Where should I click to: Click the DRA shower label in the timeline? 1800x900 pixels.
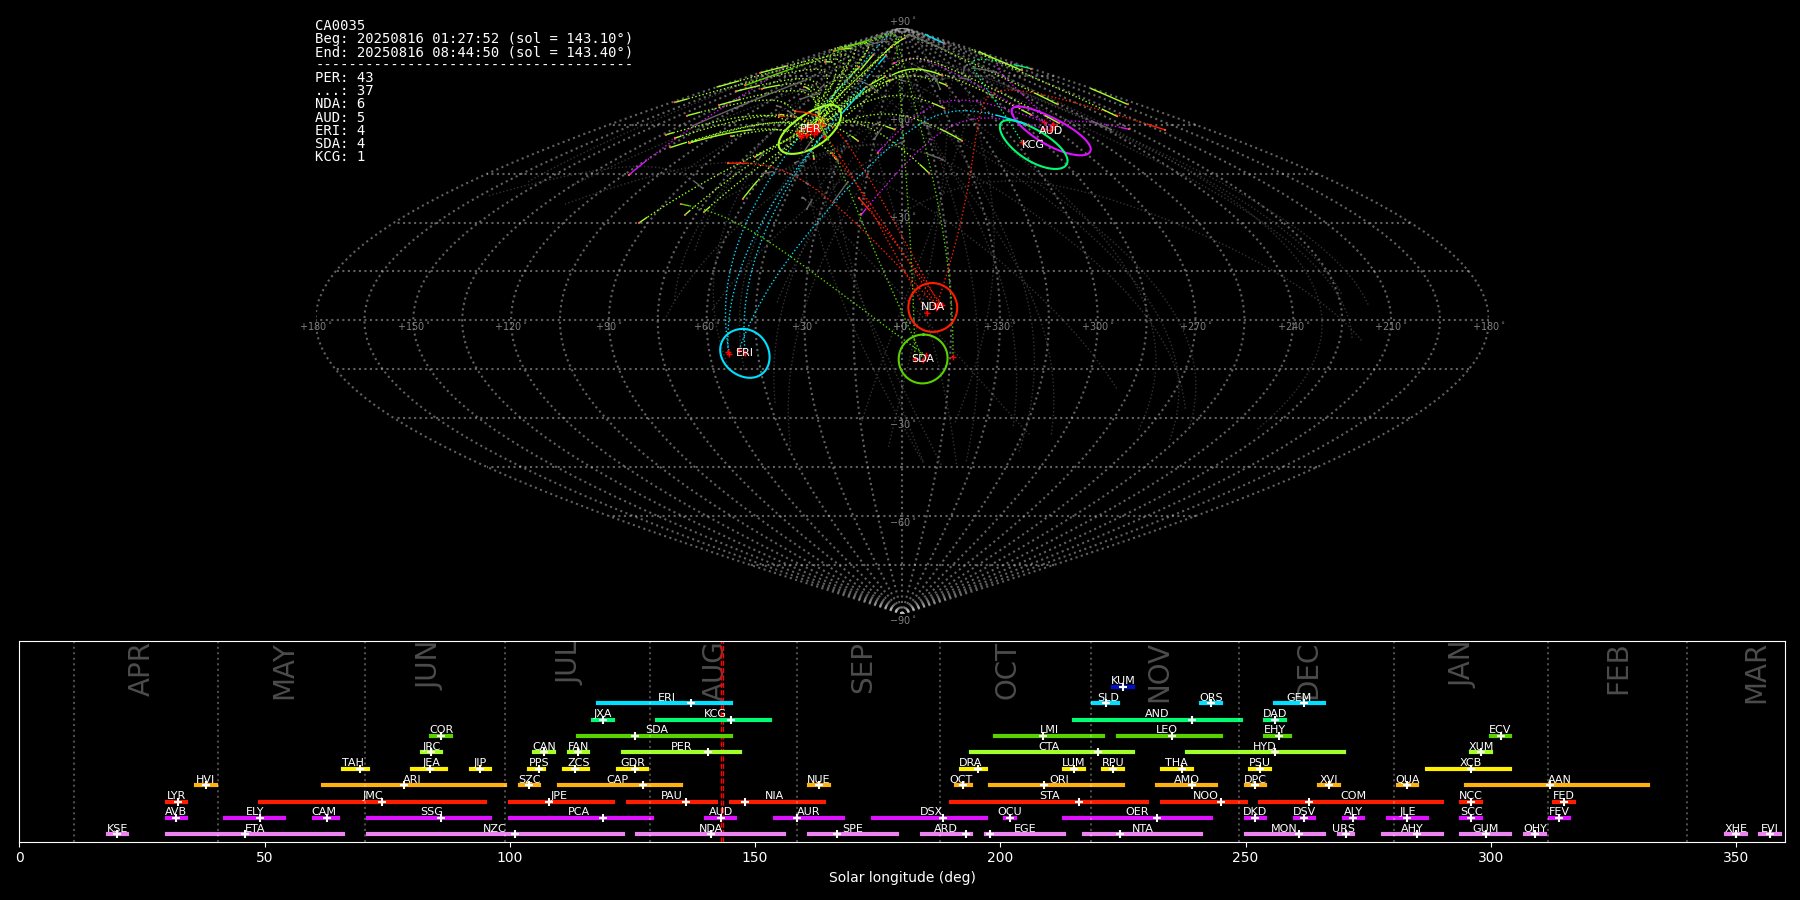point(970,763)
